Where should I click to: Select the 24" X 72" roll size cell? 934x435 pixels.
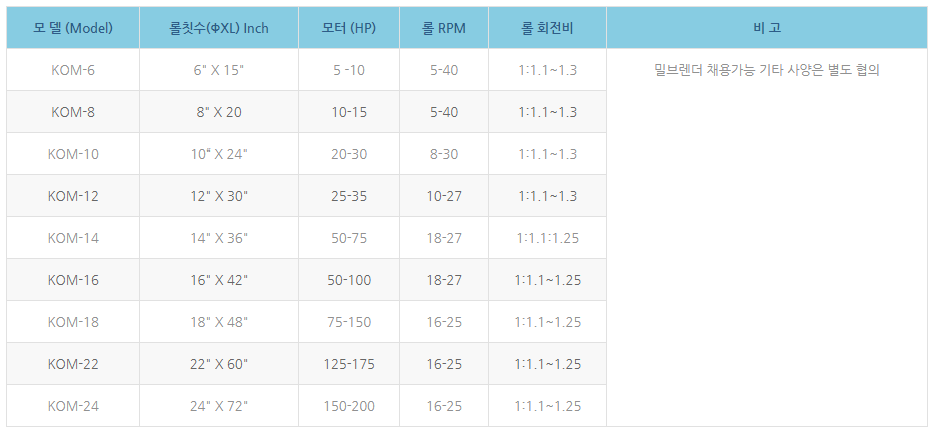219,406
